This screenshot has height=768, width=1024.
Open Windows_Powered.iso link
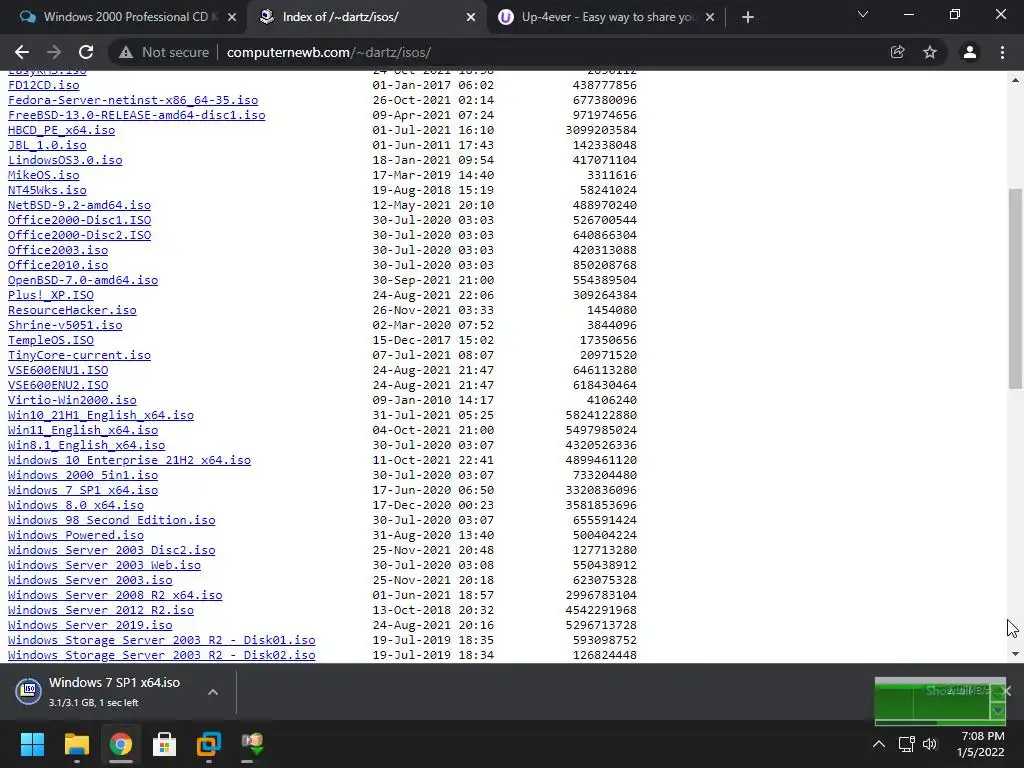click(x=76, y=536)
